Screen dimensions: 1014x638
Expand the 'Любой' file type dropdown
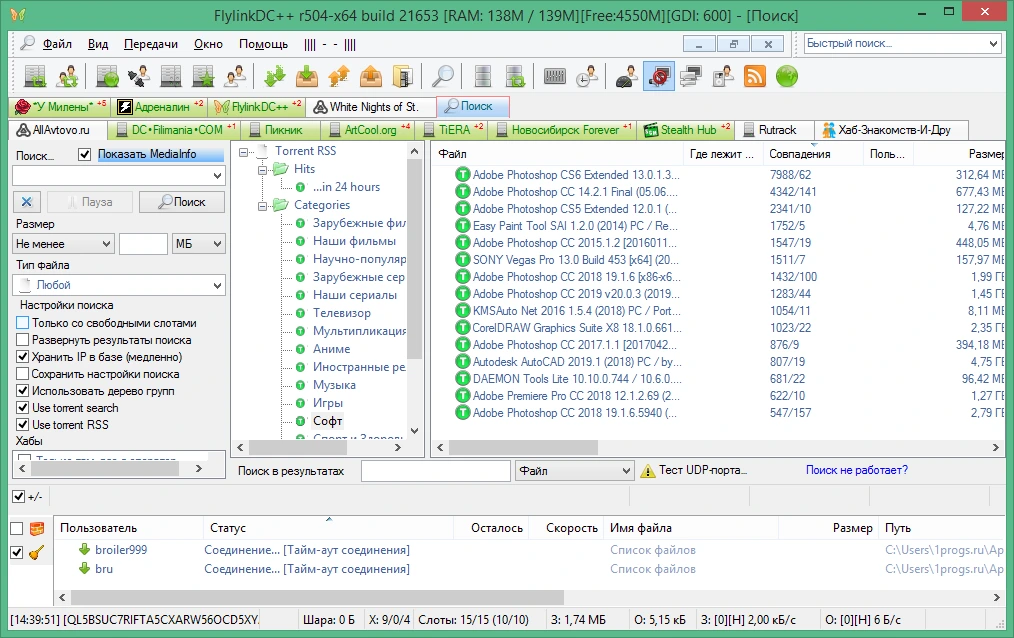tap(119, 285)
